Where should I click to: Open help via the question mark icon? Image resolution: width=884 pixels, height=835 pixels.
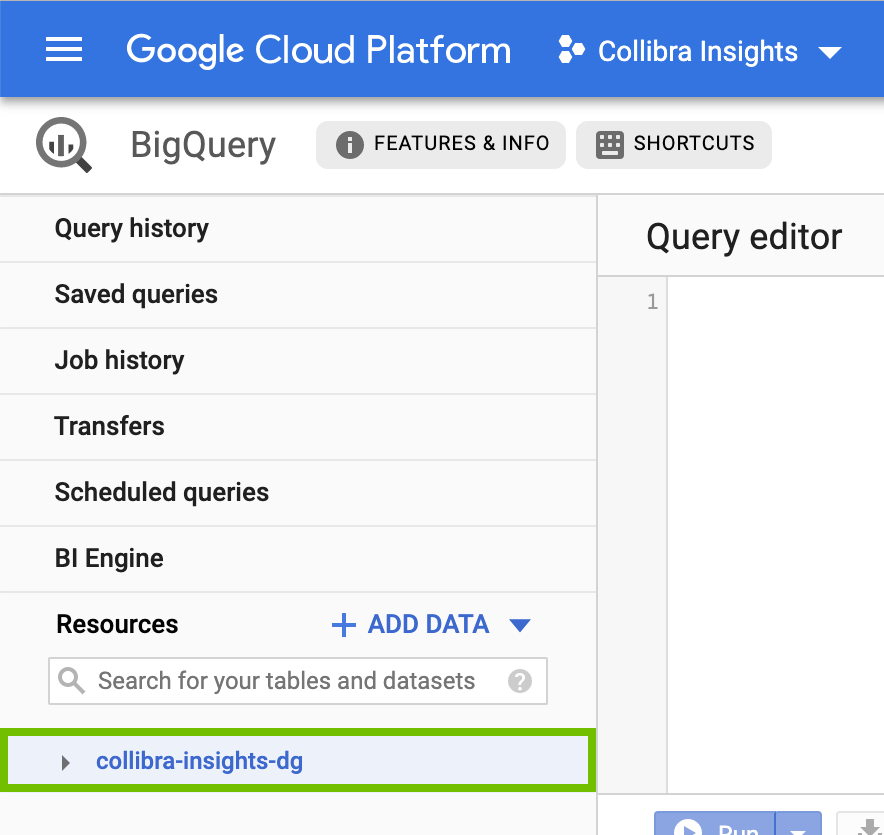(x=521, y=681)
